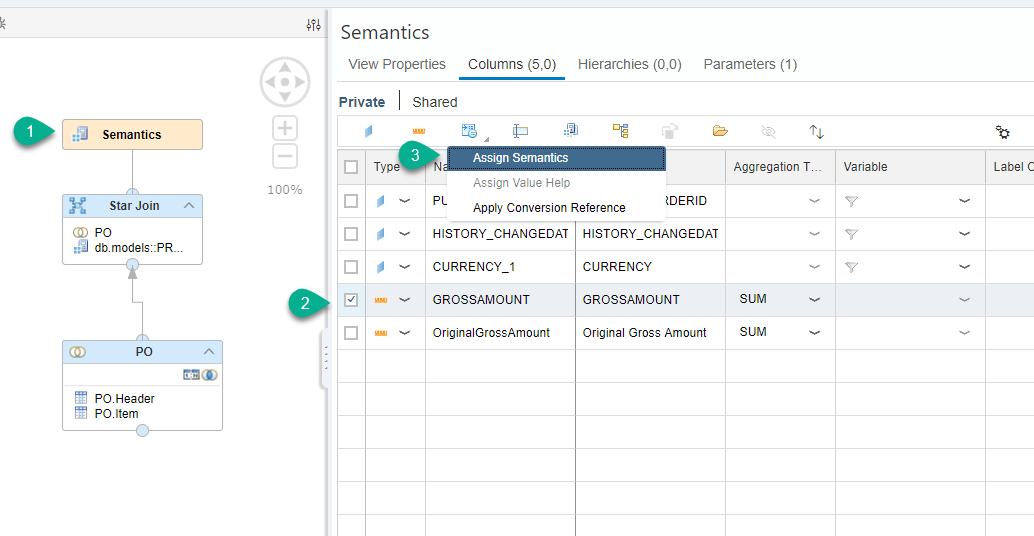Select the Shared columns link
The width and height of the screenshot is (1034, 536).
point(435,102)
